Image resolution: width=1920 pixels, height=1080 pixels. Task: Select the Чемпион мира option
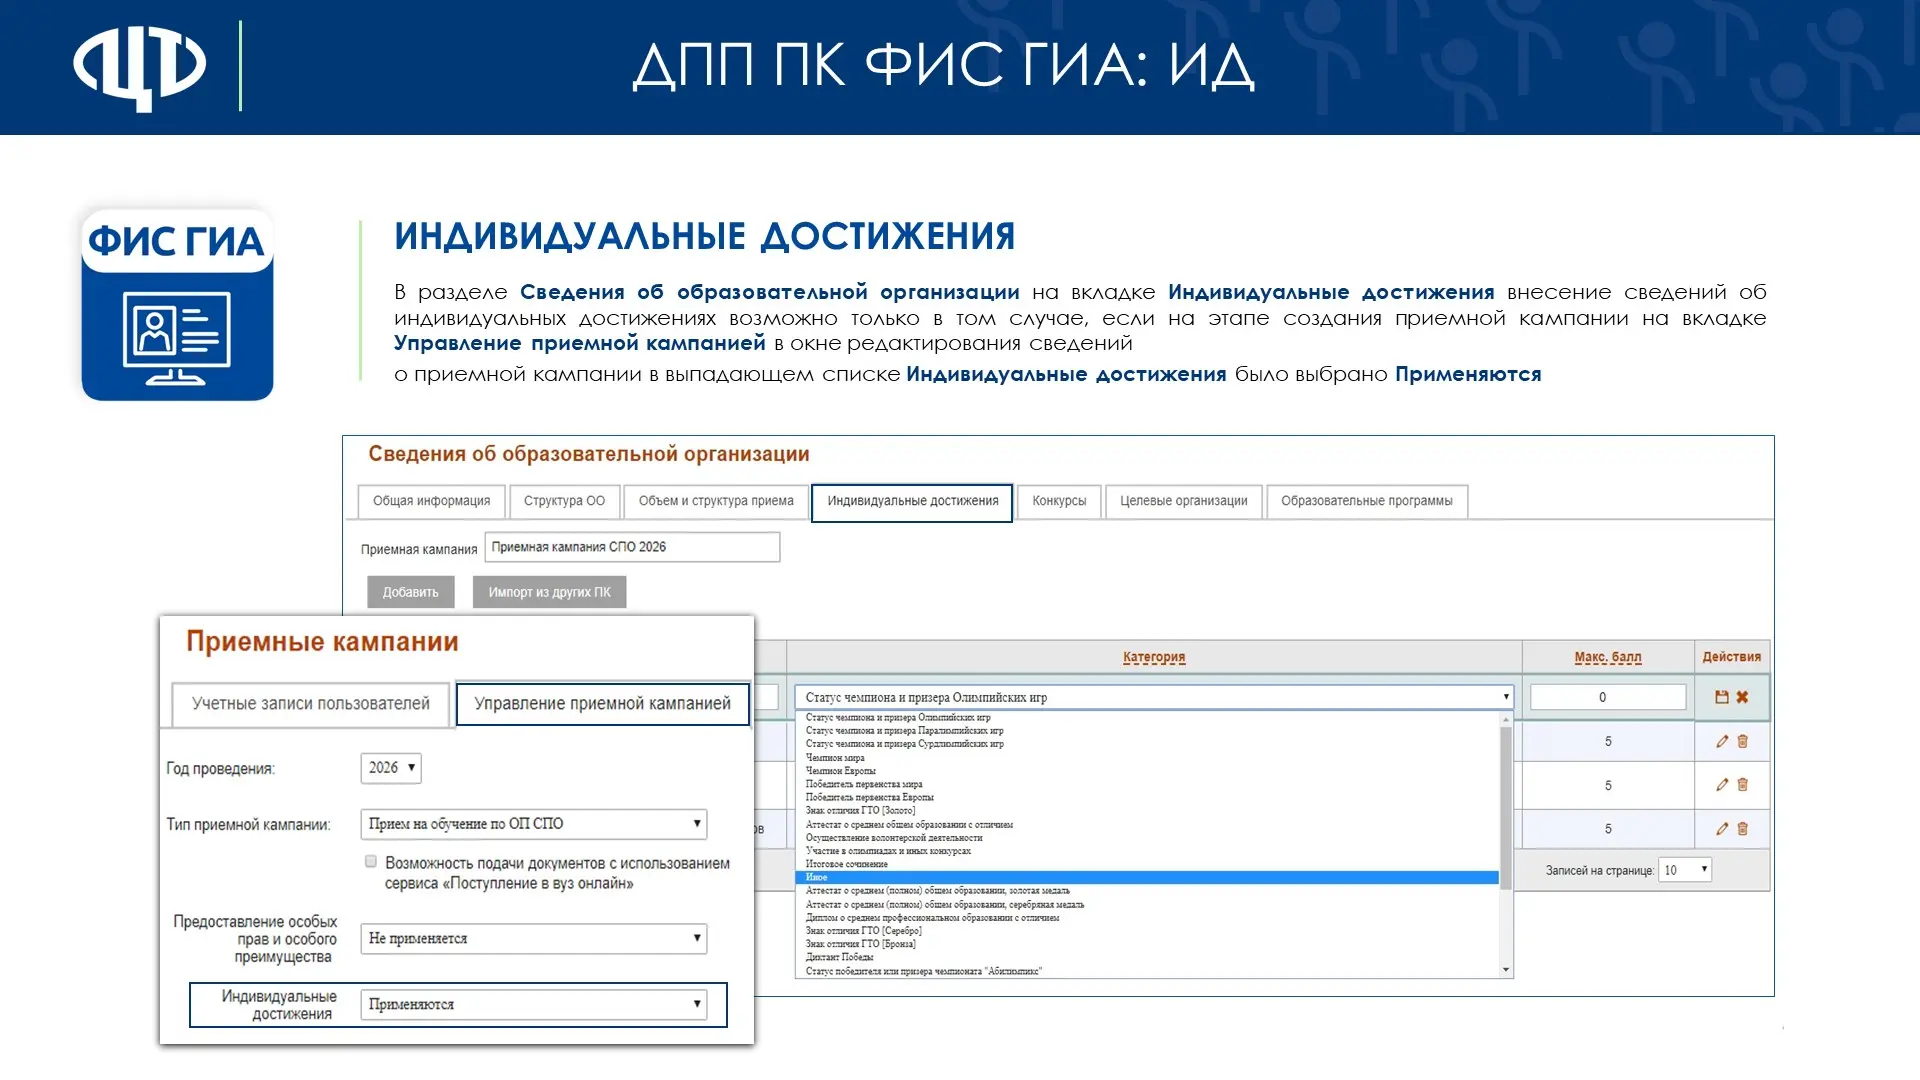[x=835, y=758]
